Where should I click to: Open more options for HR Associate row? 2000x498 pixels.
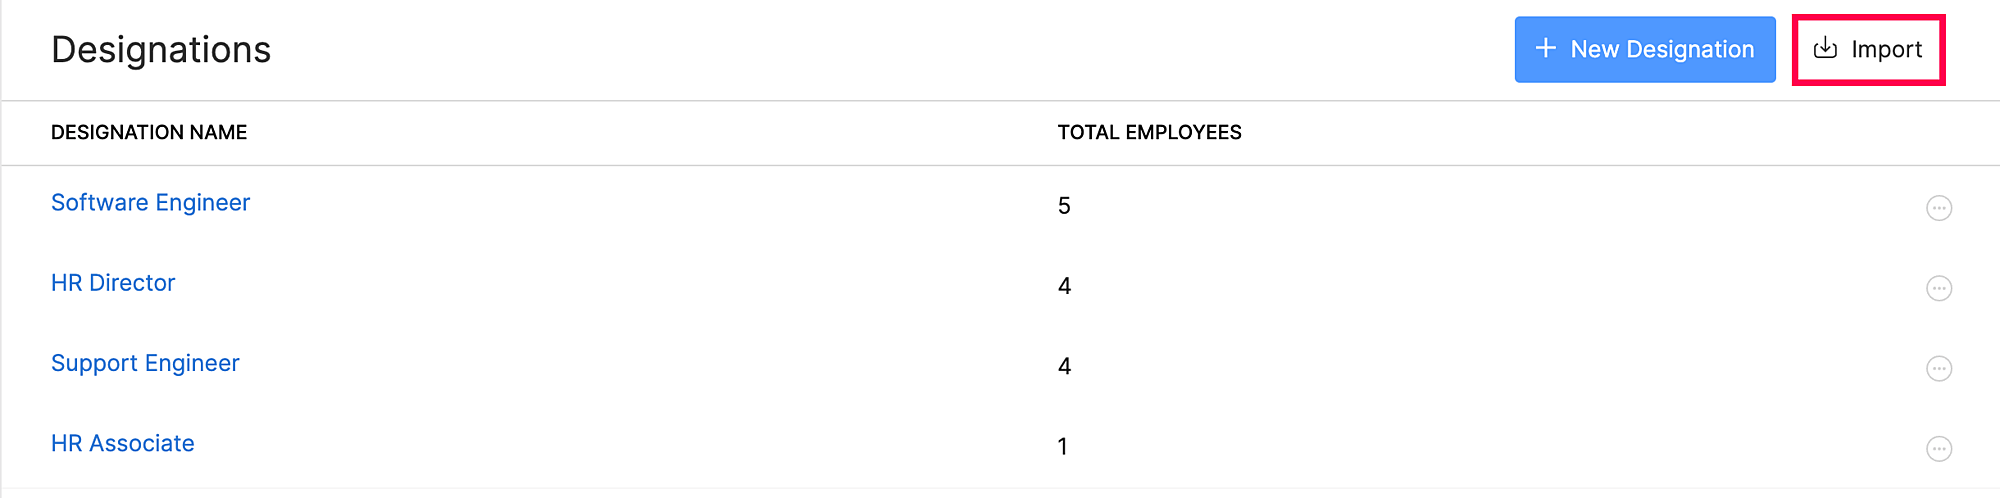pos(1938,448)
